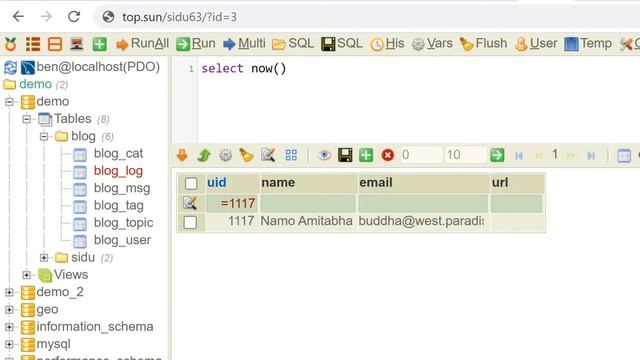Collapse the demo database node
The image size is (640, 360).
click(9, 102)
